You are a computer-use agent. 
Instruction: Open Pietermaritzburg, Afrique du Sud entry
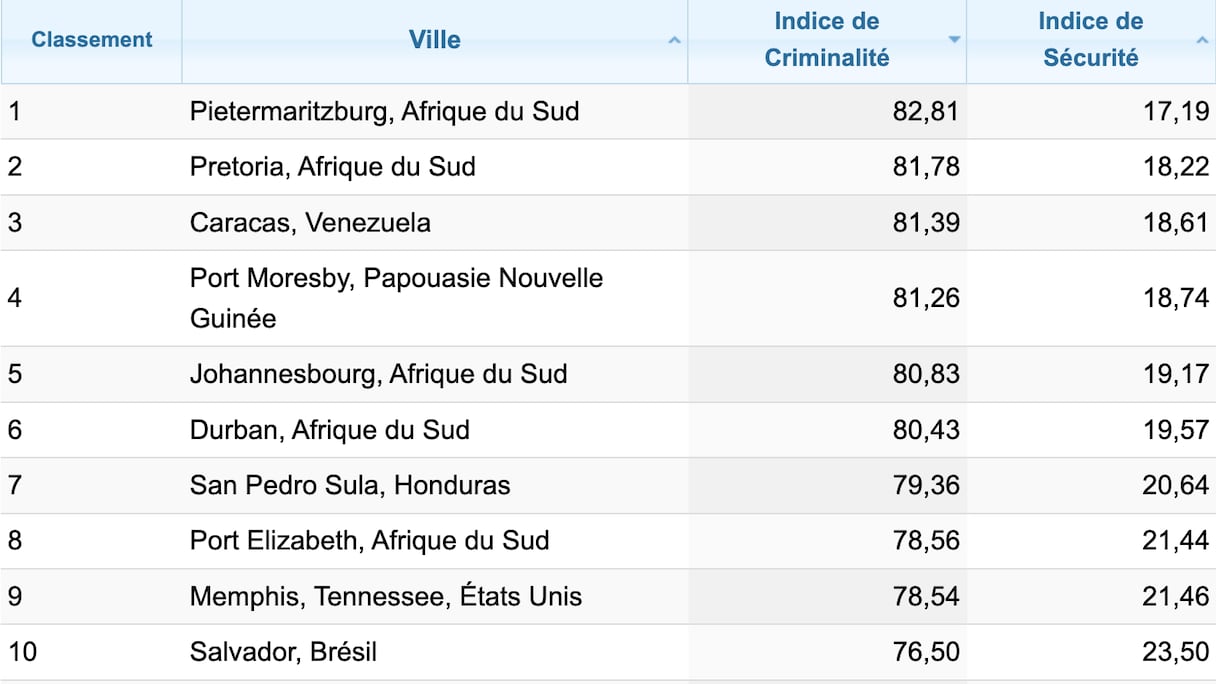point(384,111)
